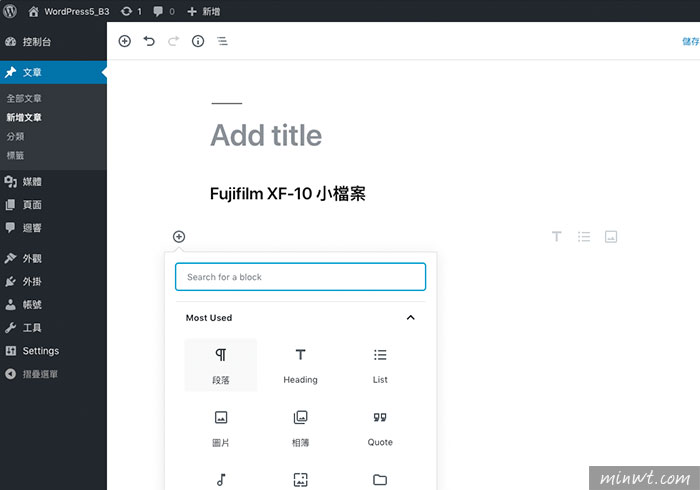Insert the List block

[x=380, y=365]
